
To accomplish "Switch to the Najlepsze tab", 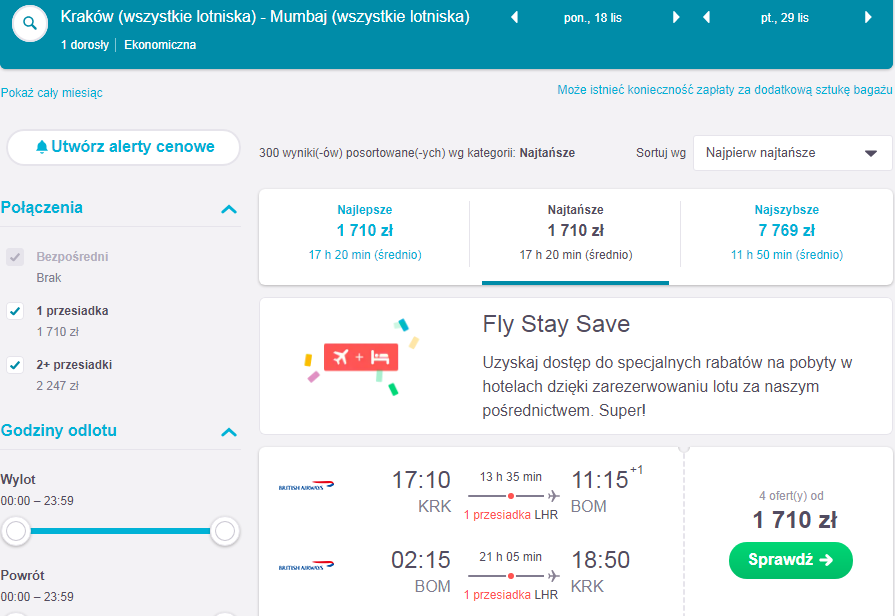I will tap(365, 232).
